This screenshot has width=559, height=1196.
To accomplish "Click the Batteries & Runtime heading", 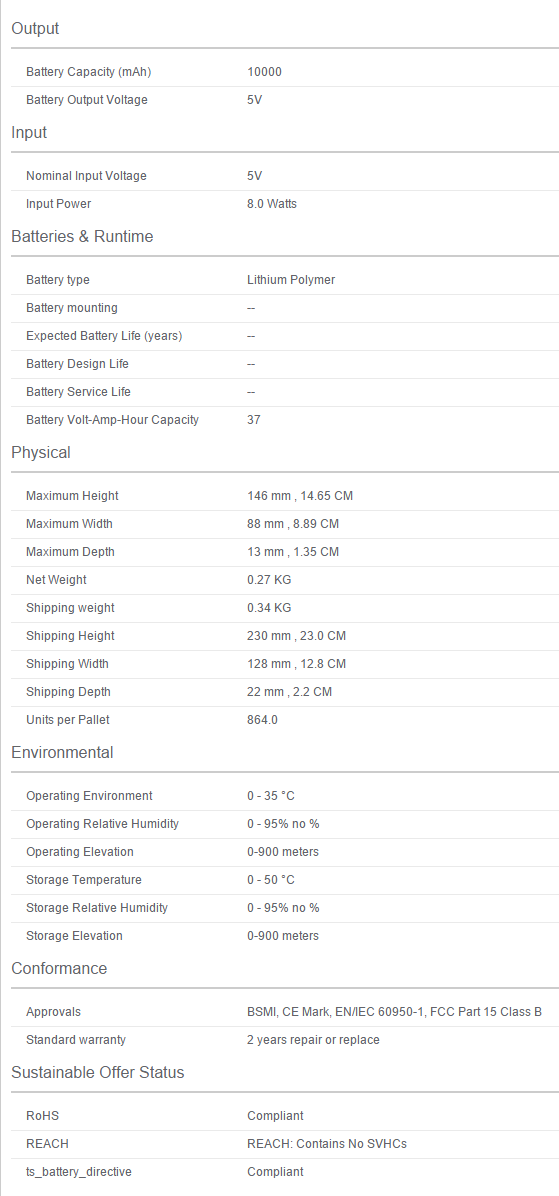I will [82, 236].
